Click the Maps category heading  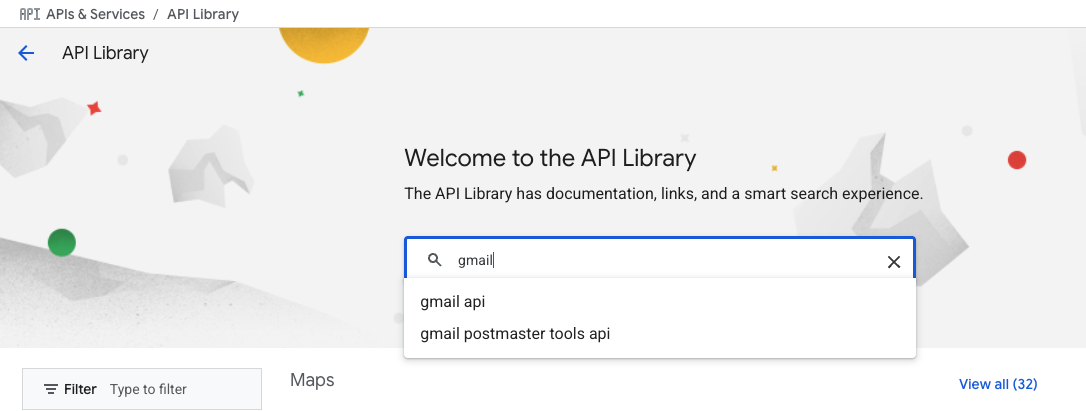[312, 380]
